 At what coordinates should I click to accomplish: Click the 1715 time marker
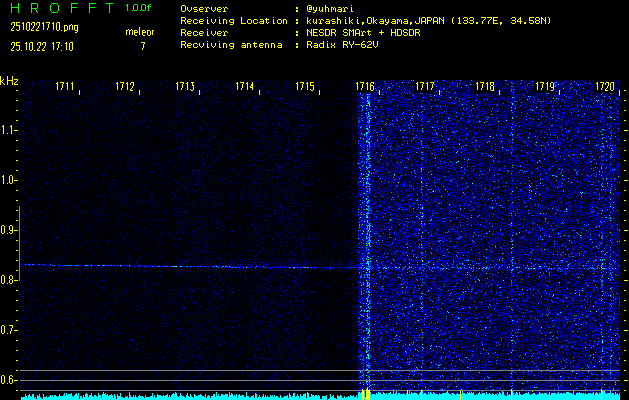coord(305,86)
